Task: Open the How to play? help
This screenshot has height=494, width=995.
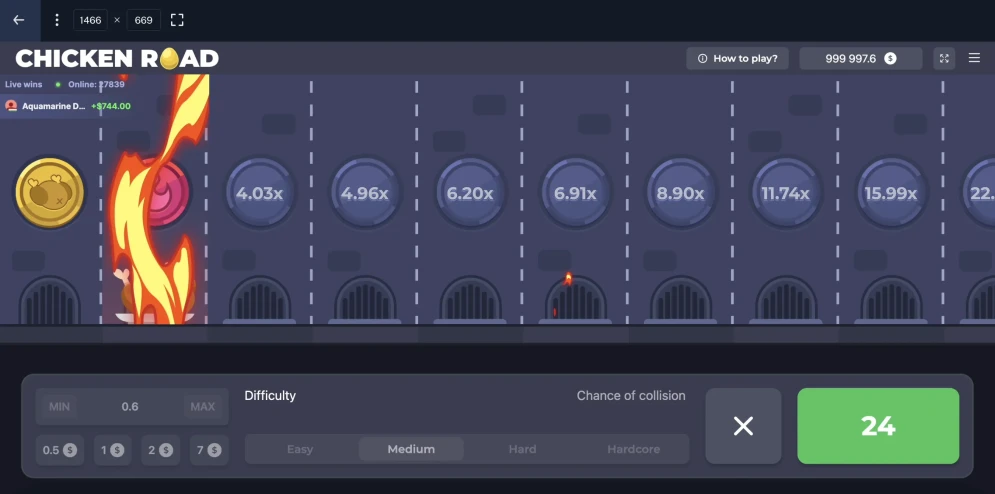Action: point(737,58)
